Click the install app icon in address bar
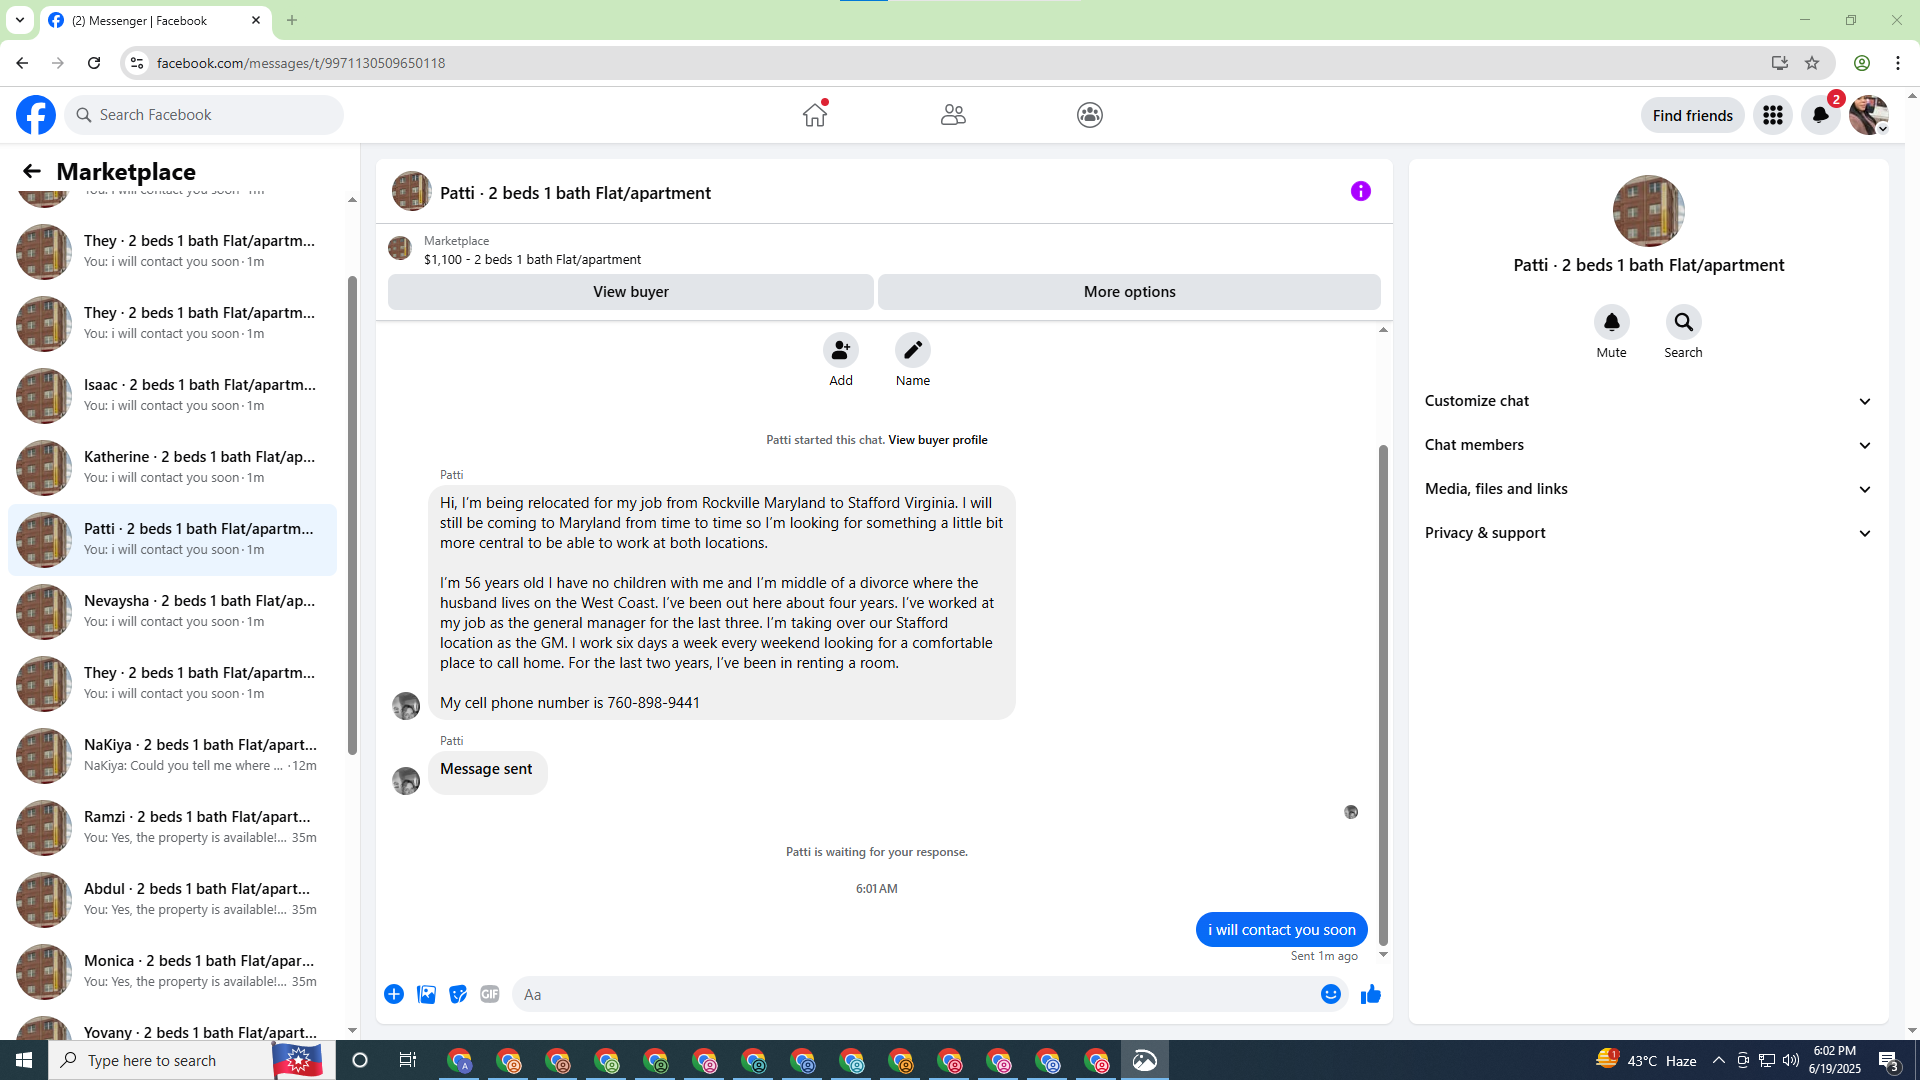 1780,63
